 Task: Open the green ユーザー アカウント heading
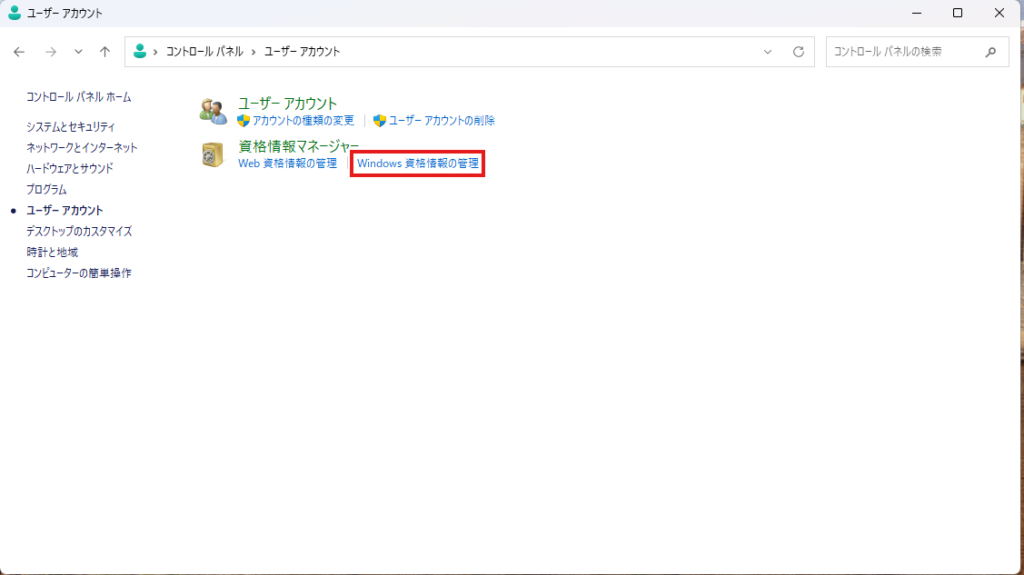pyautogui.click(x=287, y=103)
